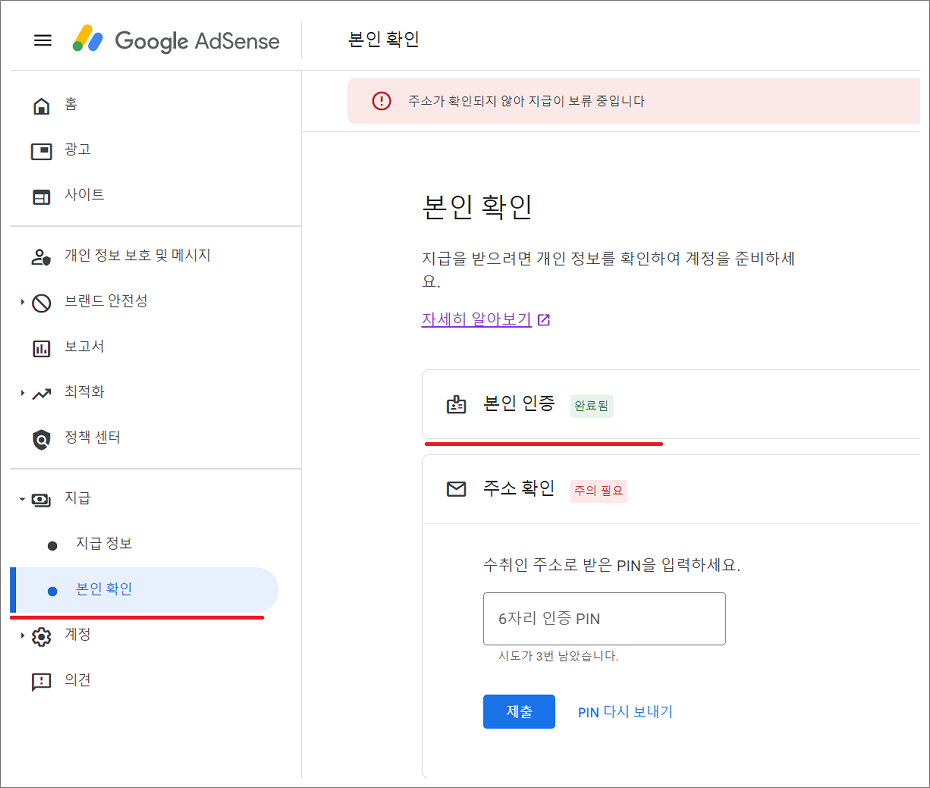This screenshot has width=930, height=788.
Task: Click the 개인 정보 보호 및 메시지 icon
Action: (40, 255)
